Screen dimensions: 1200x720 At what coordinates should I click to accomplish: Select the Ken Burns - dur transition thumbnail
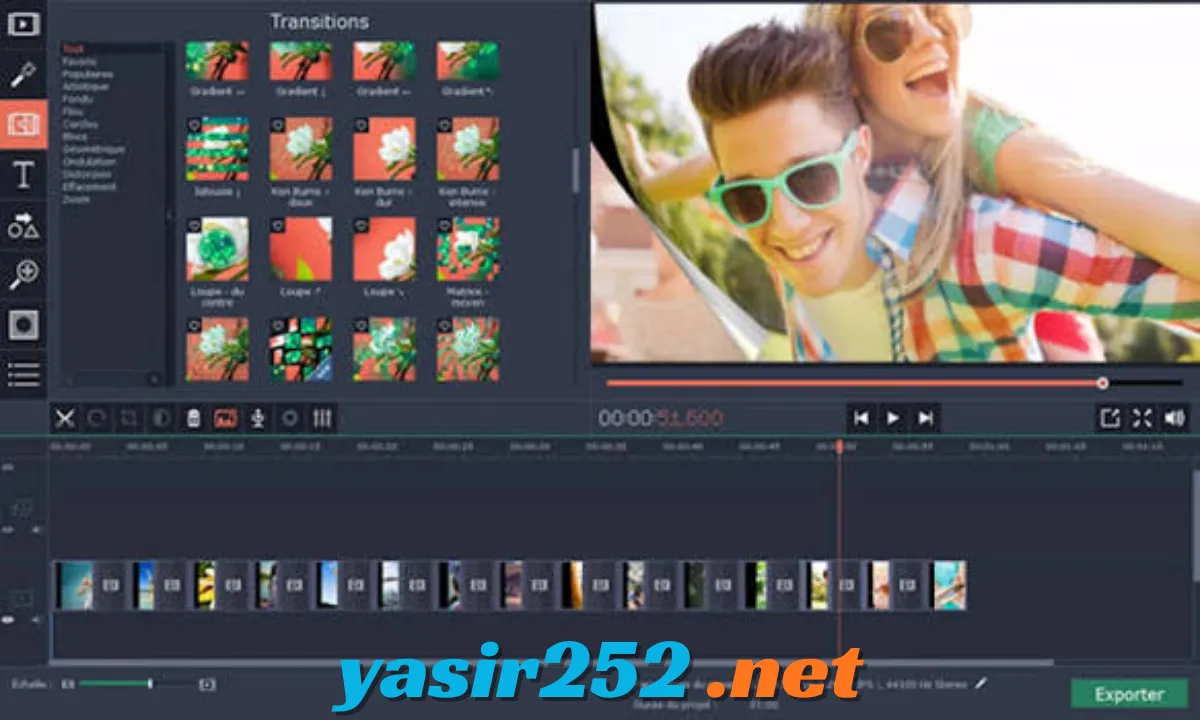point(385,149)
